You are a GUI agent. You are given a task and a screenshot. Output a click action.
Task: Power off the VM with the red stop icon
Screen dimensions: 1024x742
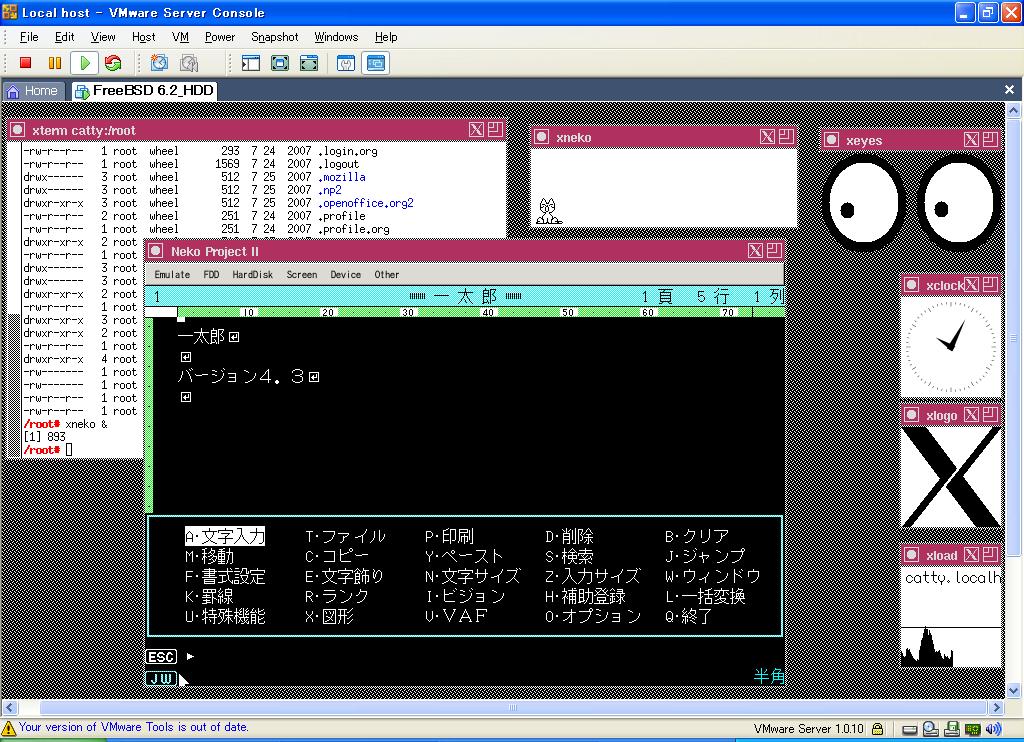[x=25, y=63]
